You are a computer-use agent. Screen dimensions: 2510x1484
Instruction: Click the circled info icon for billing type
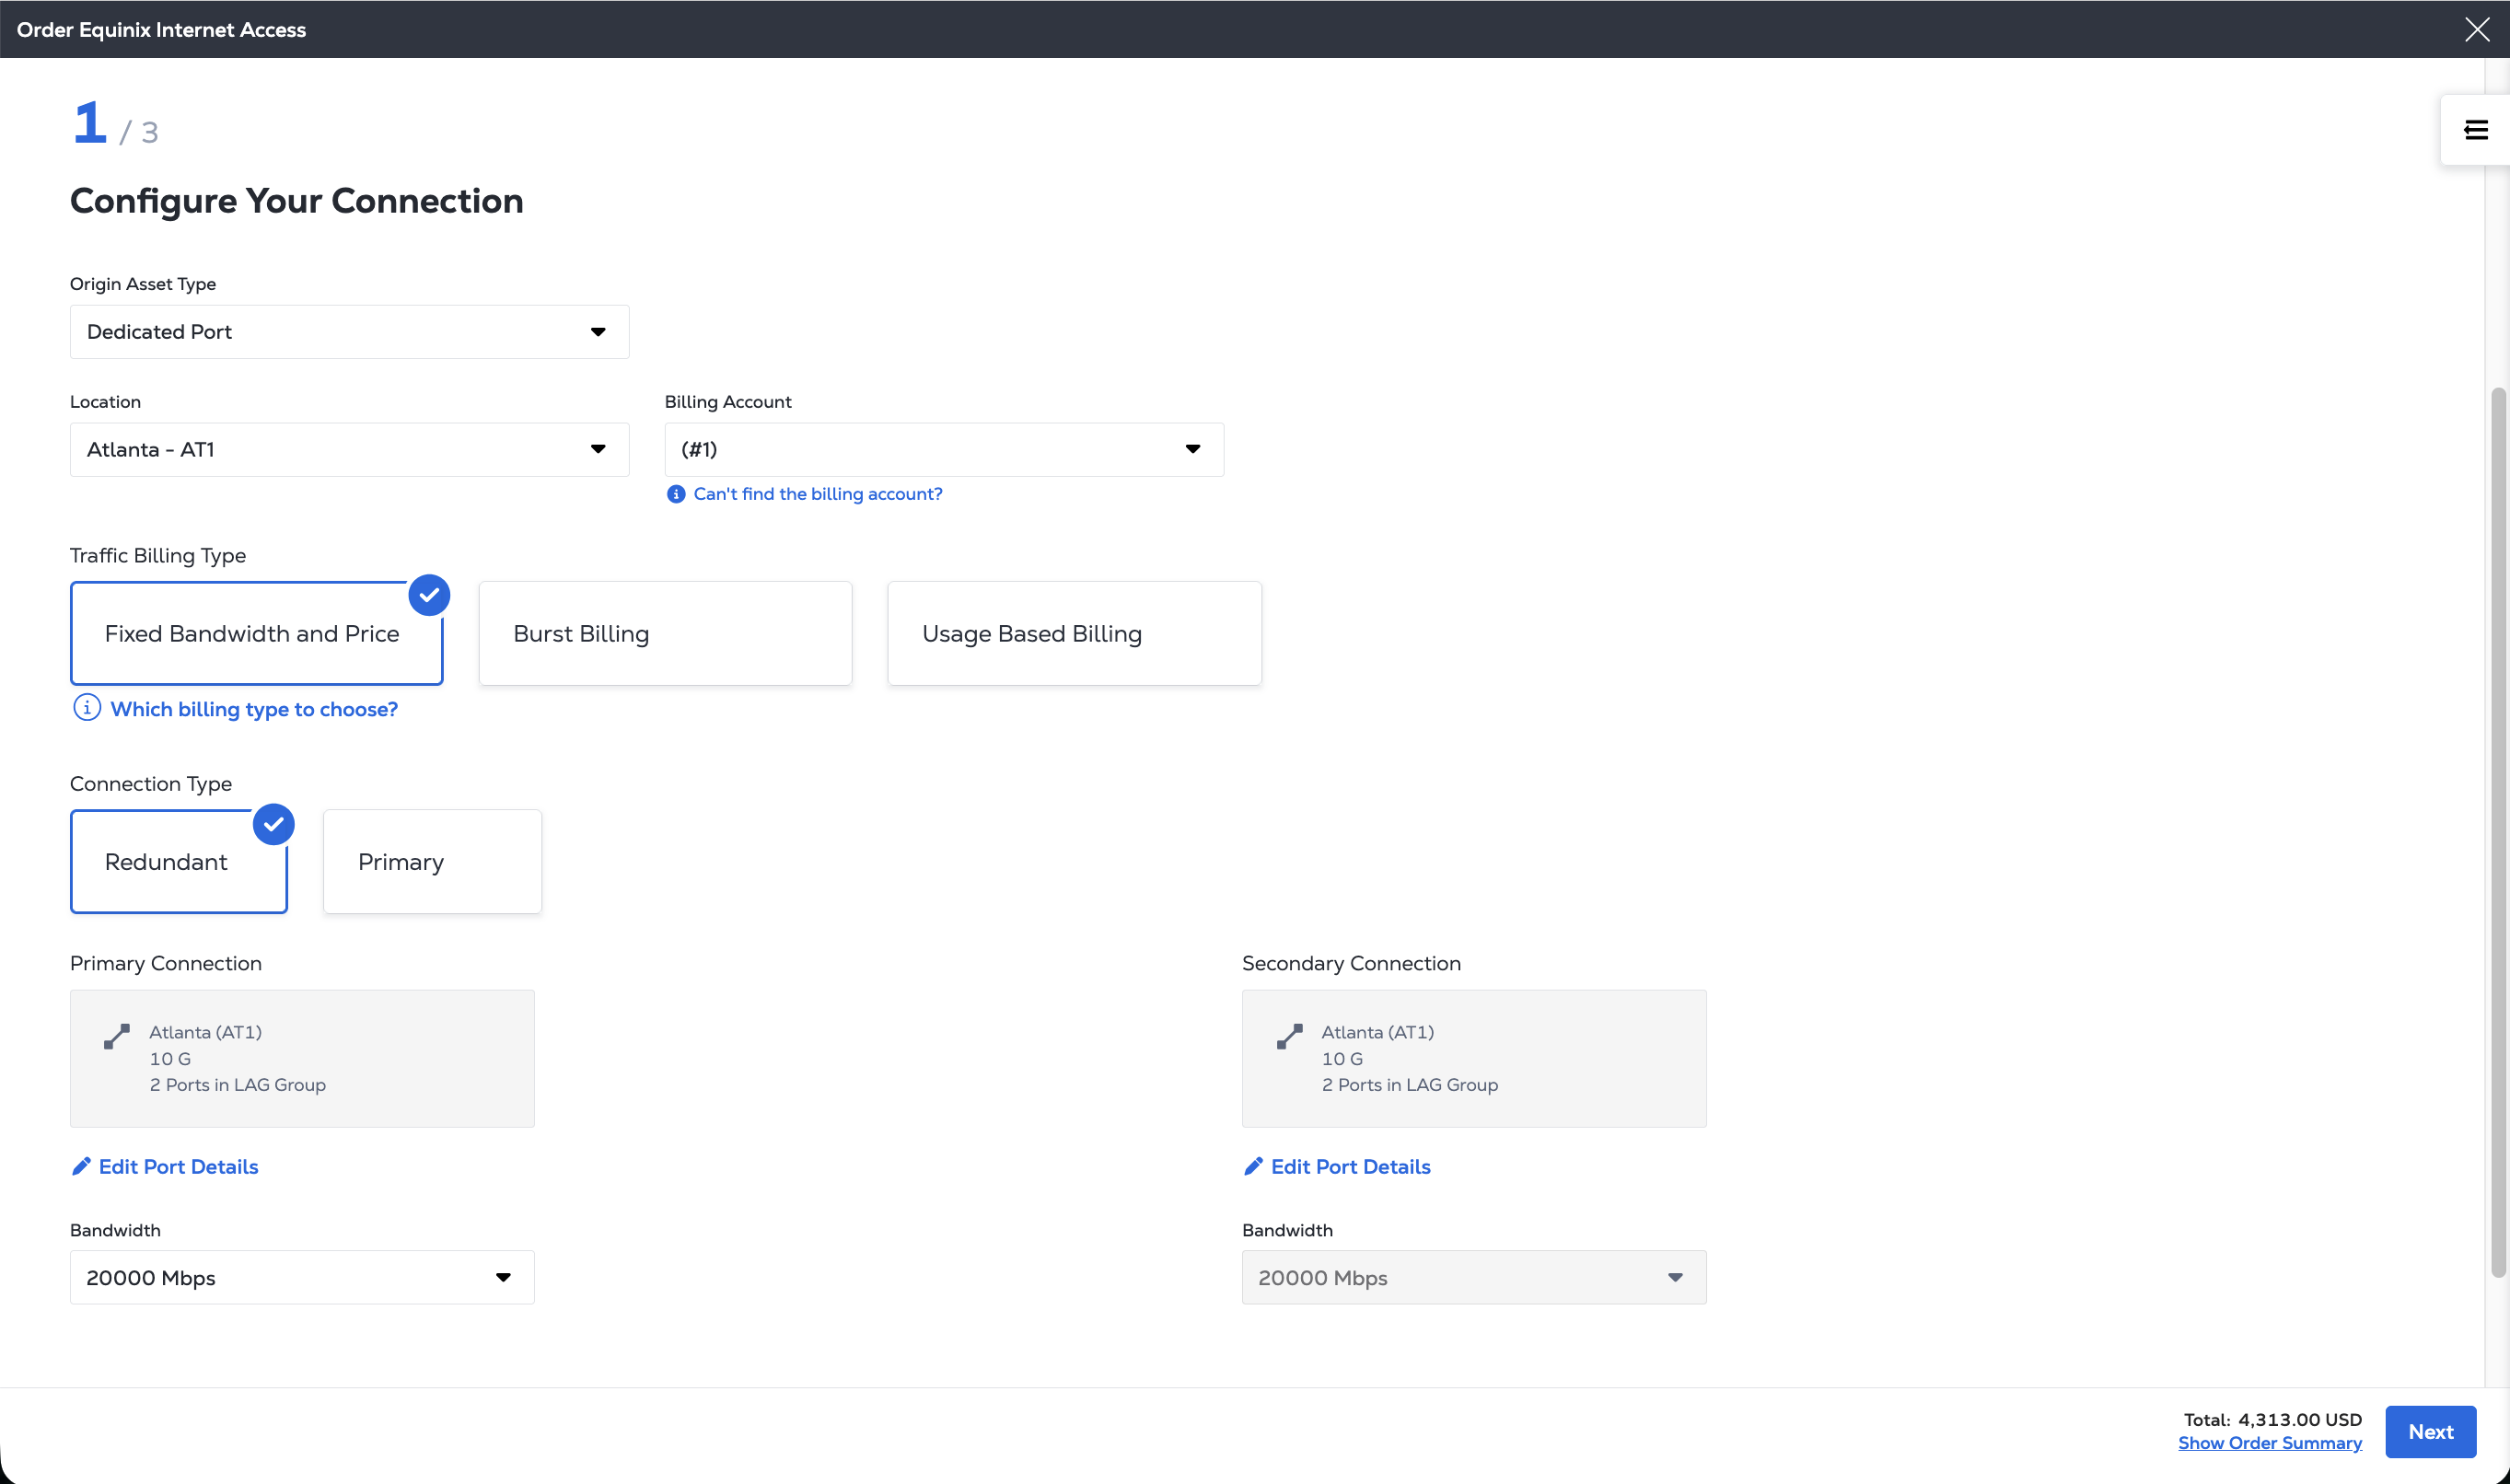[87, 708]
